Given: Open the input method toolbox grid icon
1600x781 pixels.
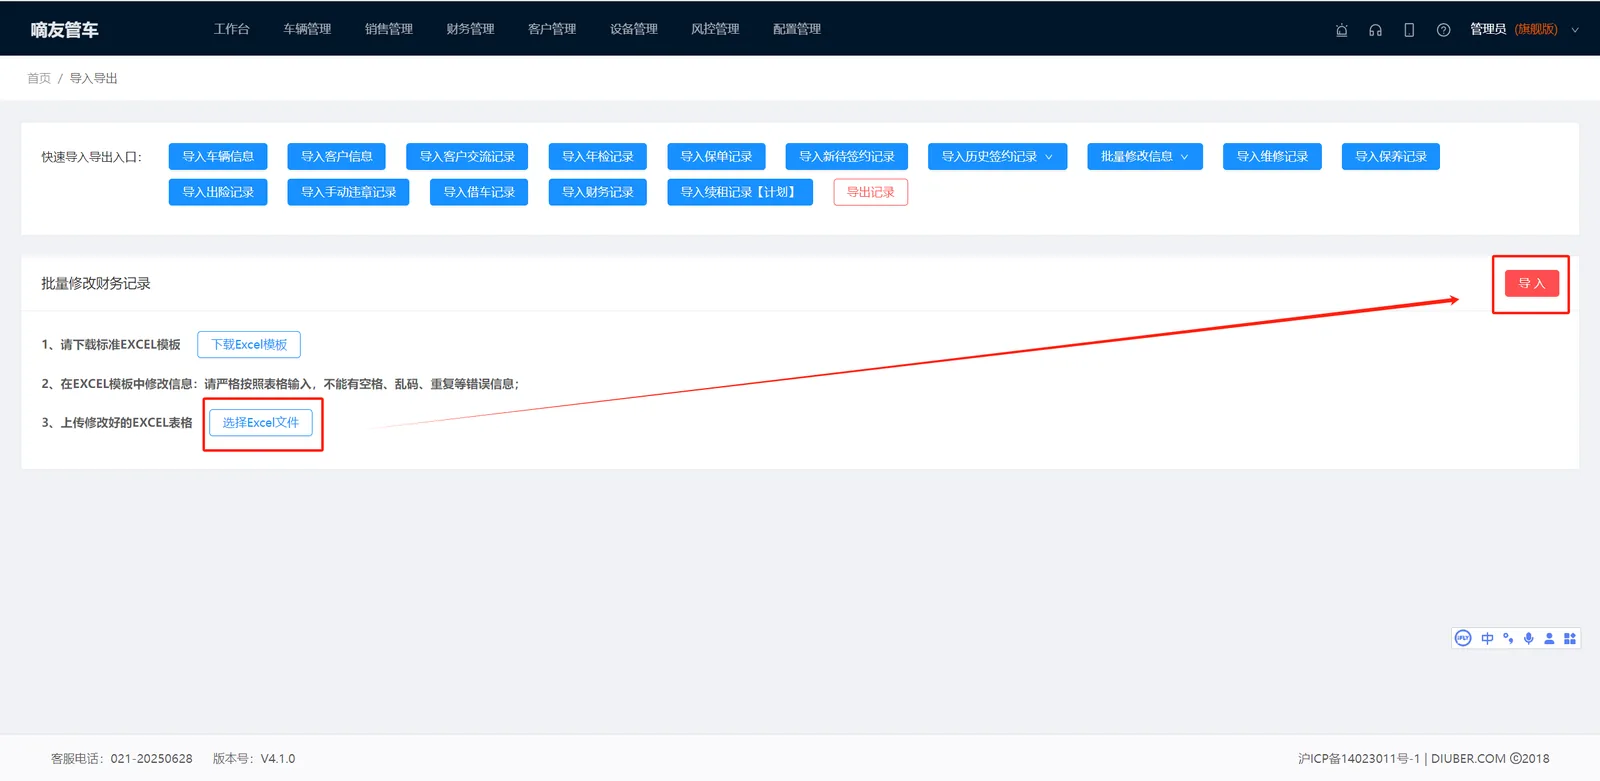Looking at the screenshot, I should click(1570, 638).
